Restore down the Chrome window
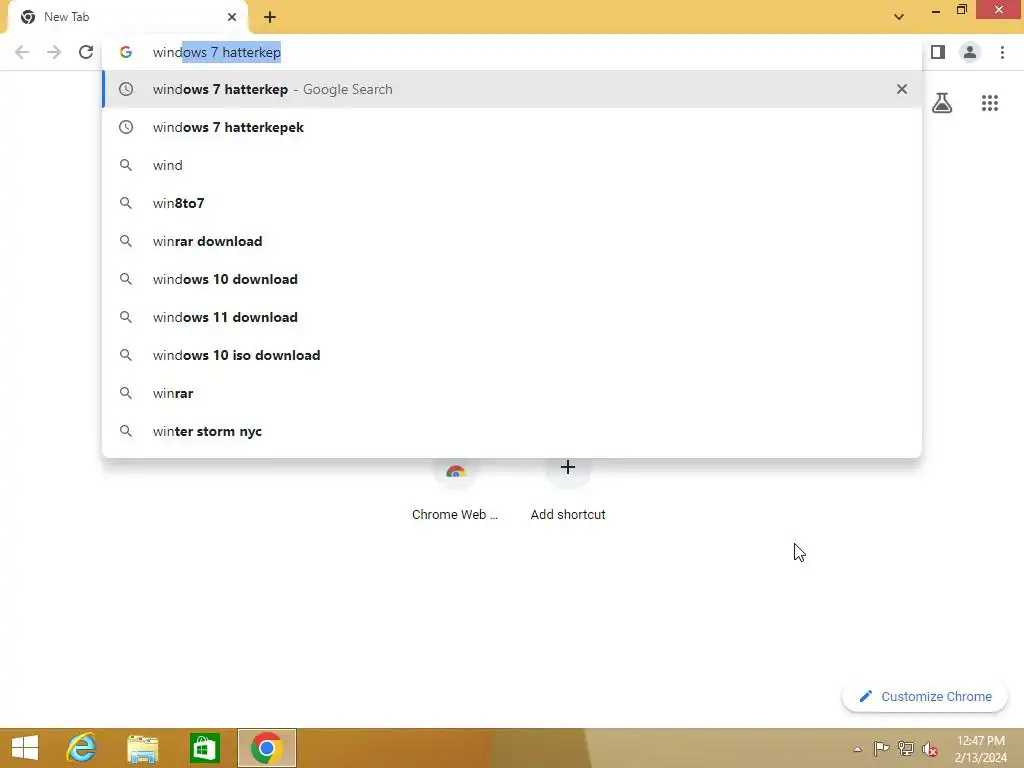 (961, 10)
